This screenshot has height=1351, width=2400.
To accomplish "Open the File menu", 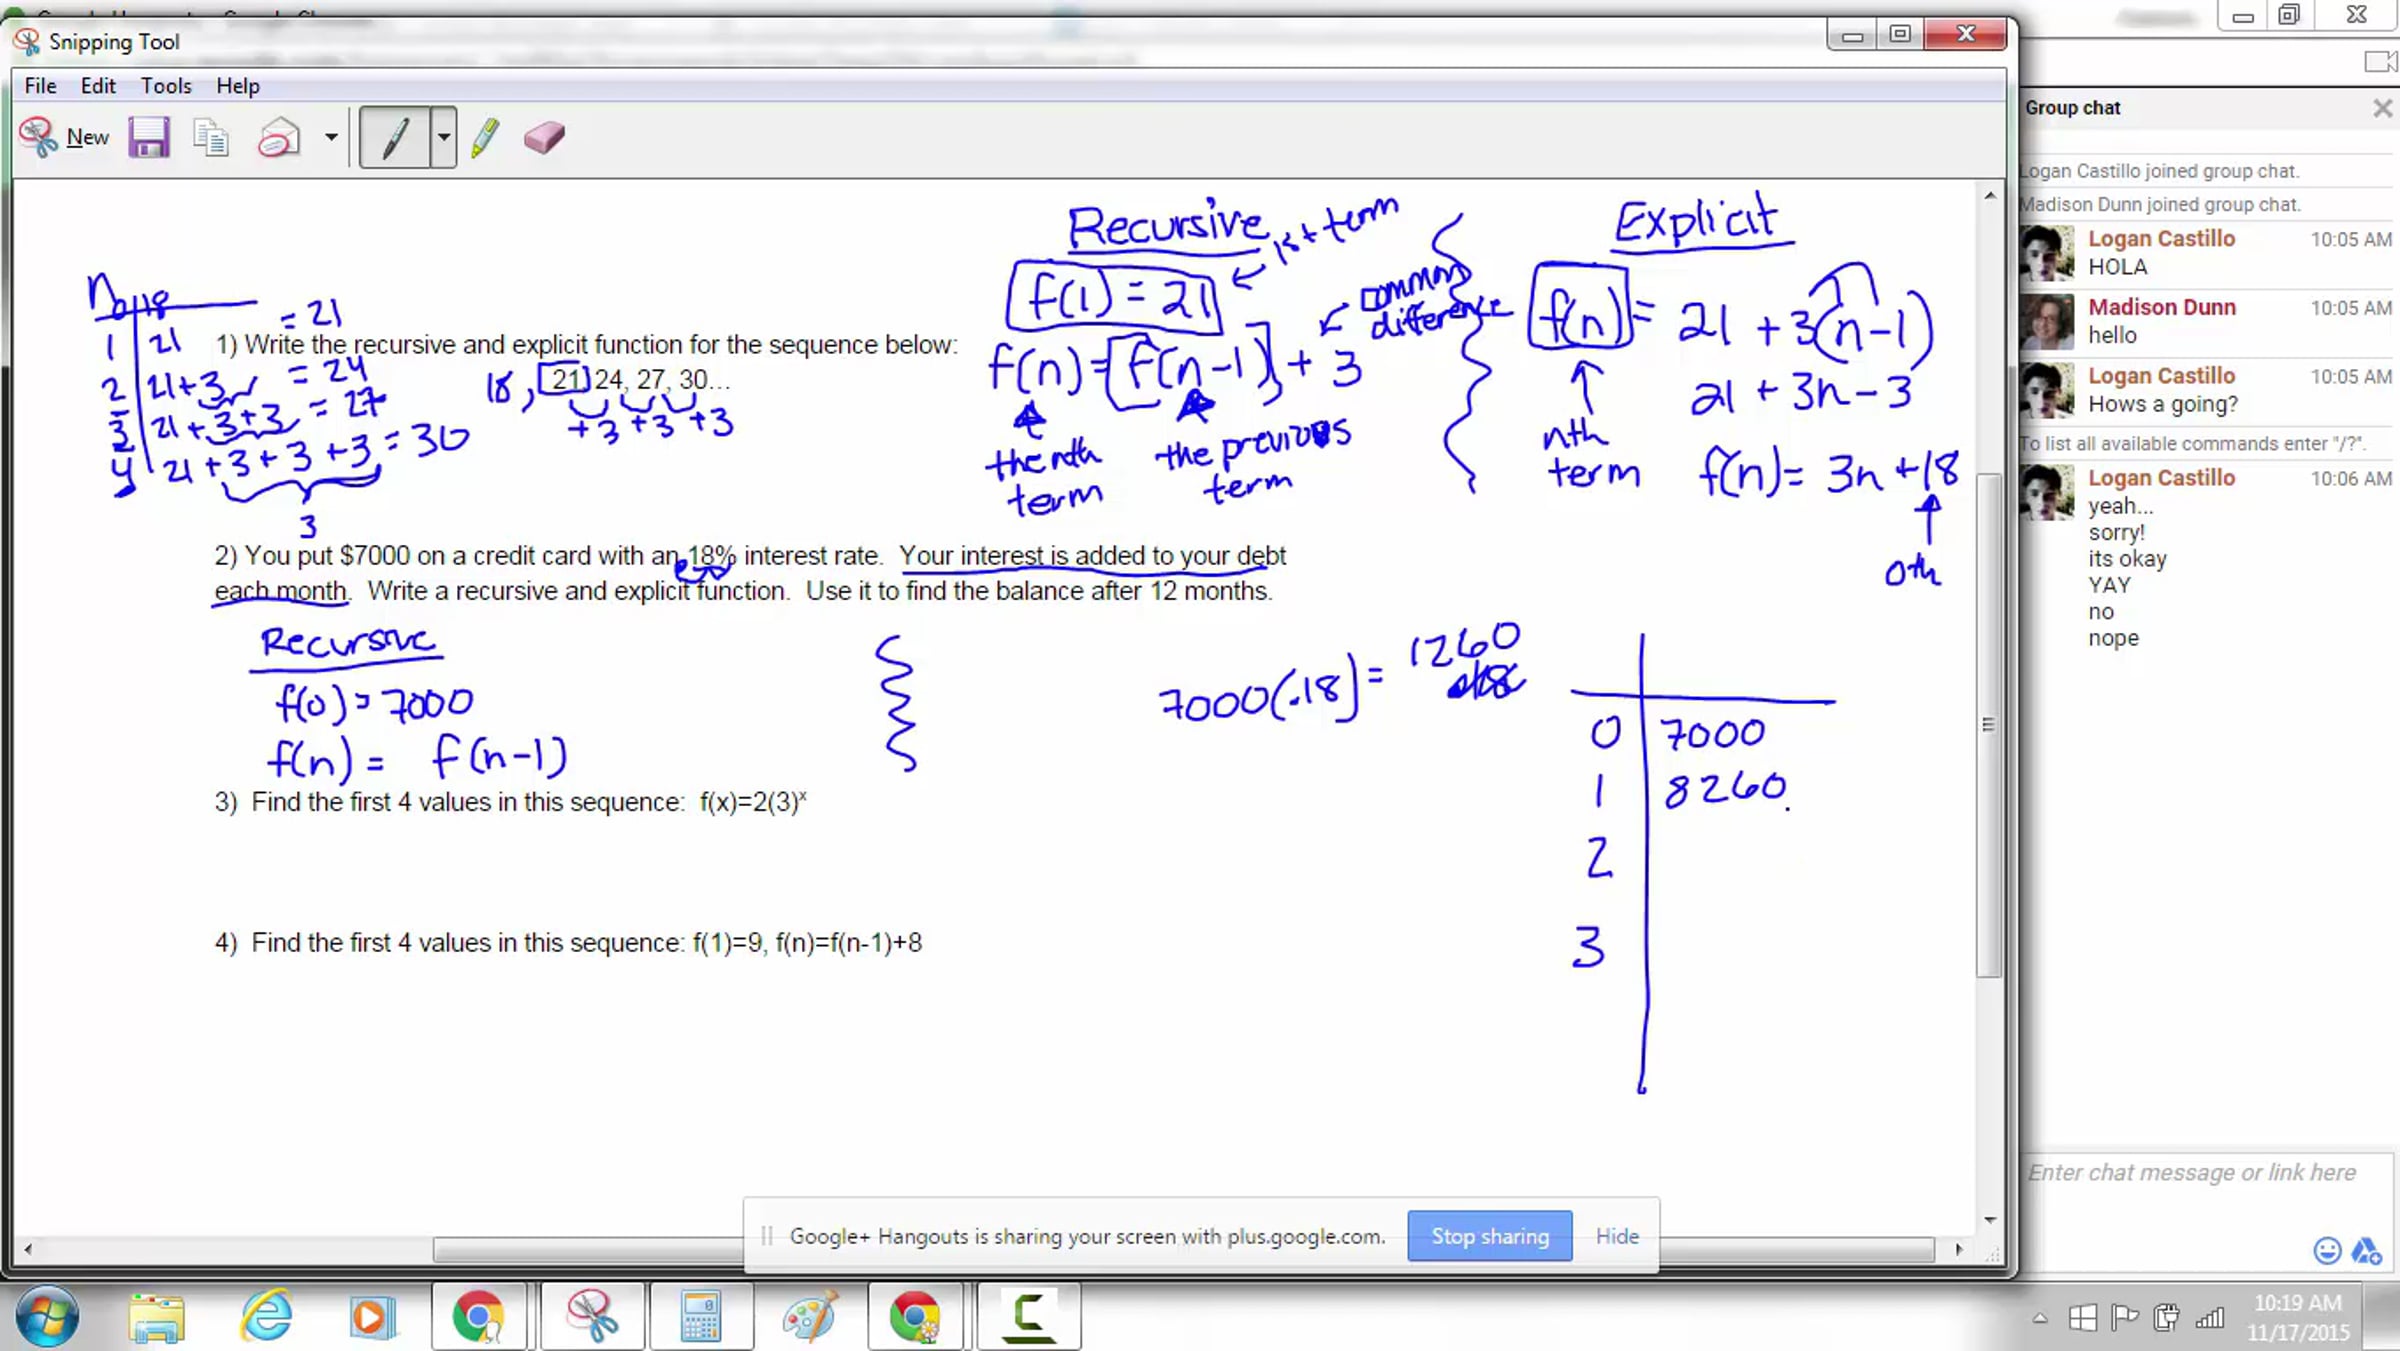I will click(40, 86).
